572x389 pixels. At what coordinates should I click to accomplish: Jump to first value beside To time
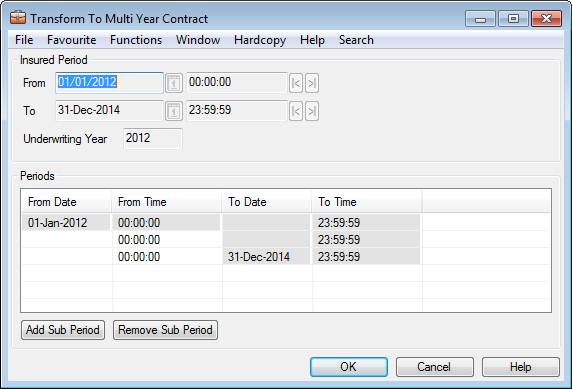pyautogui.click(x=296, y=111)
